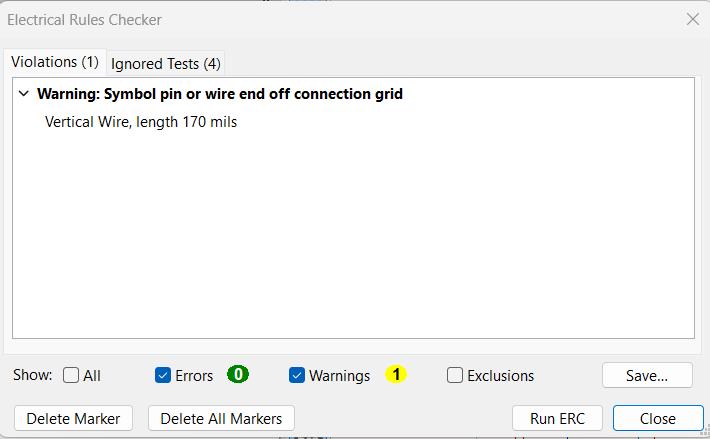Screen dimensions: 710x439
Task: Enable the Show All checkbox
Action: 71,375
